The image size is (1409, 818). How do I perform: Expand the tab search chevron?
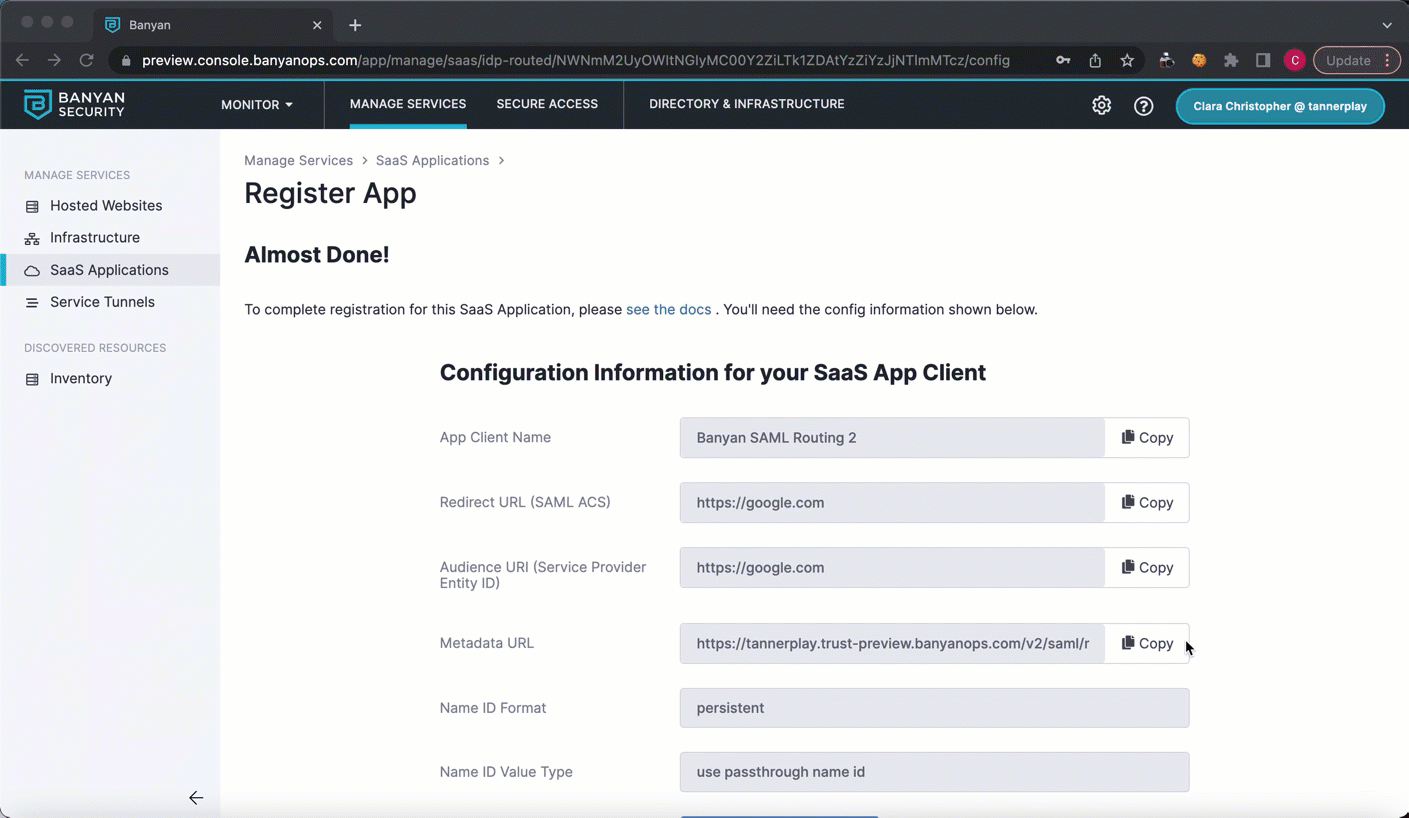click(1386, 25)
